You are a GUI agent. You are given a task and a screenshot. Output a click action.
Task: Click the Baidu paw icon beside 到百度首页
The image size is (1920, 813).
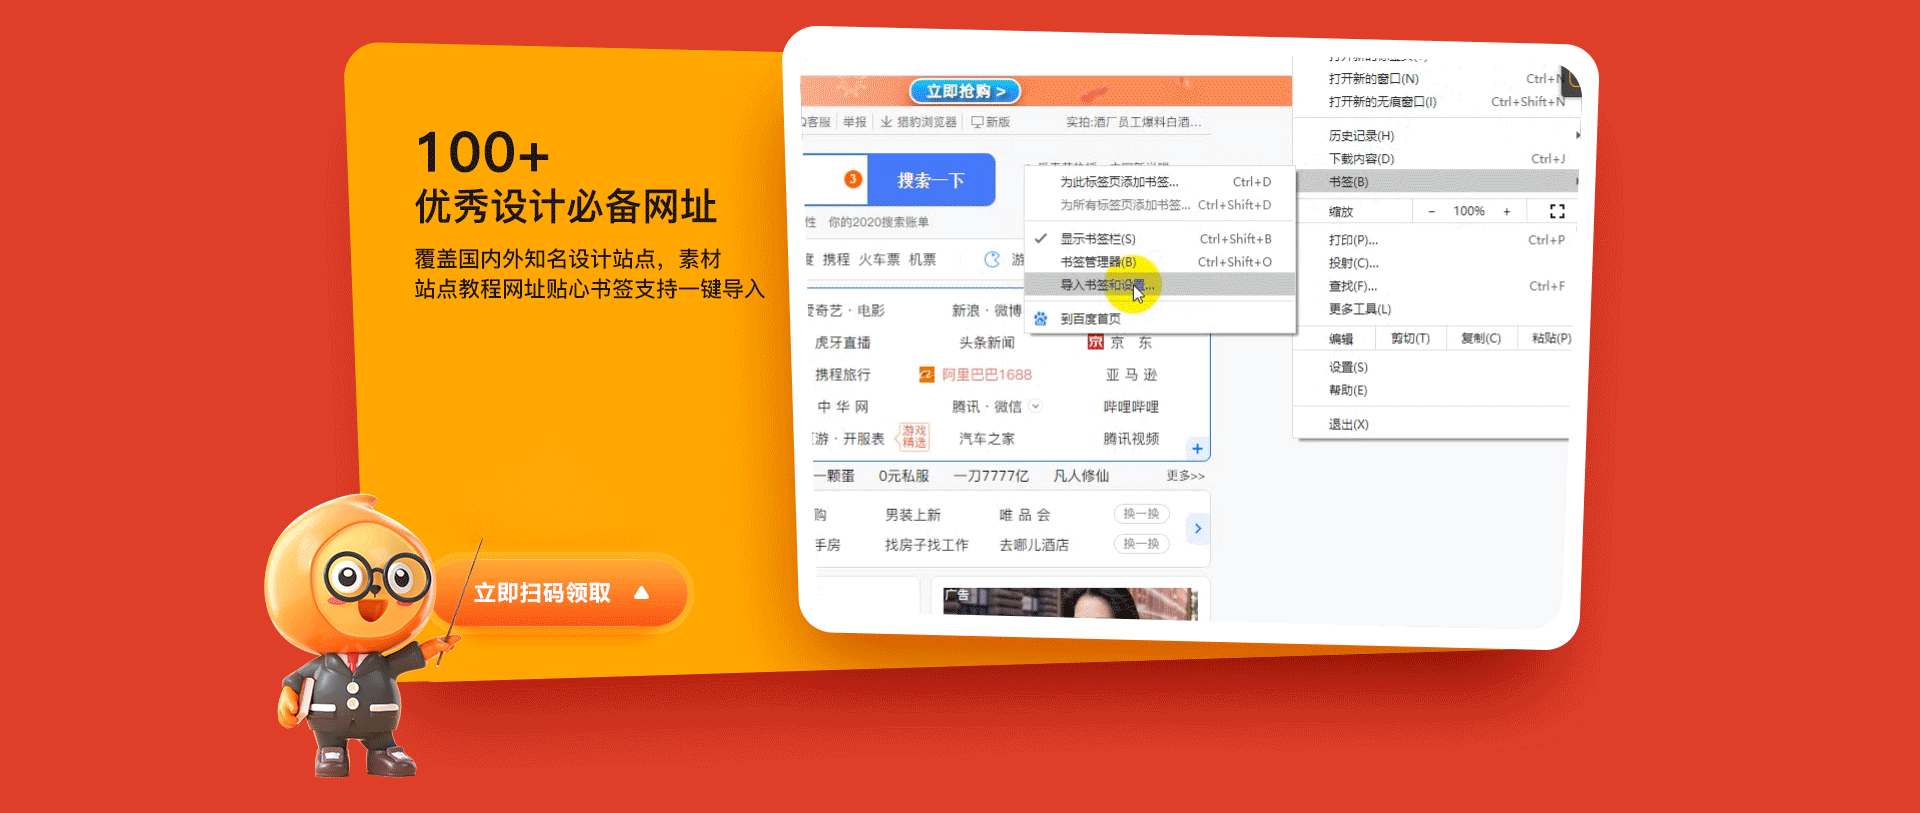(x=1041, y=319)
